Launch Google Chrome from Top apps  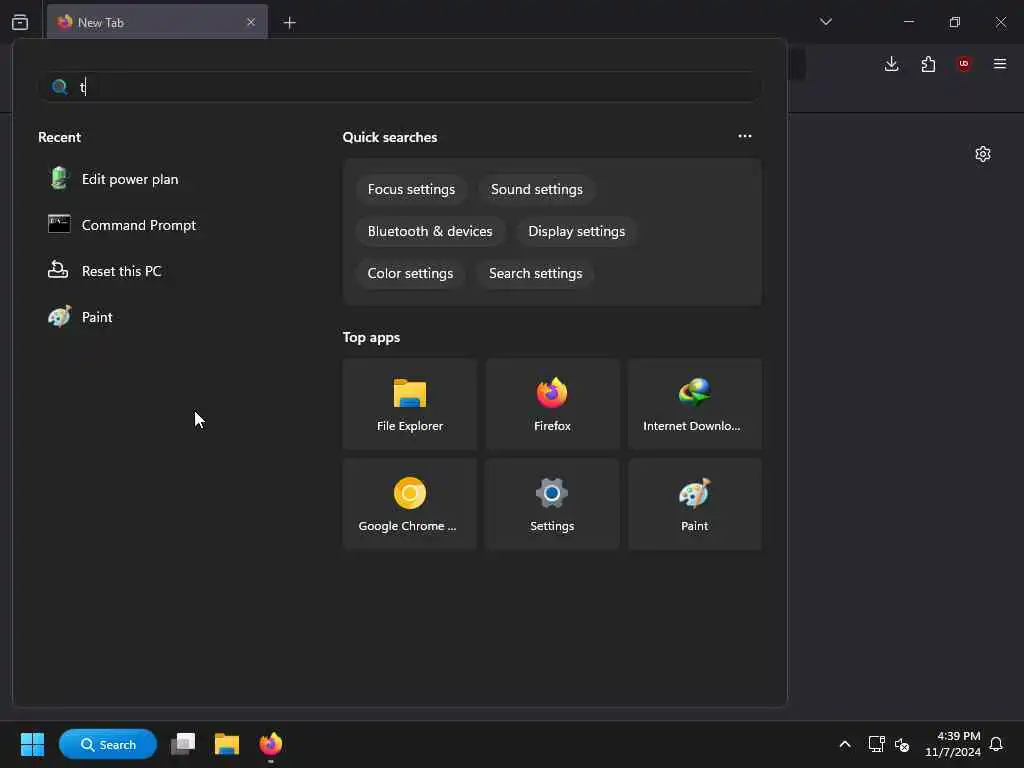pyautogui.click(x=409, y=504)
